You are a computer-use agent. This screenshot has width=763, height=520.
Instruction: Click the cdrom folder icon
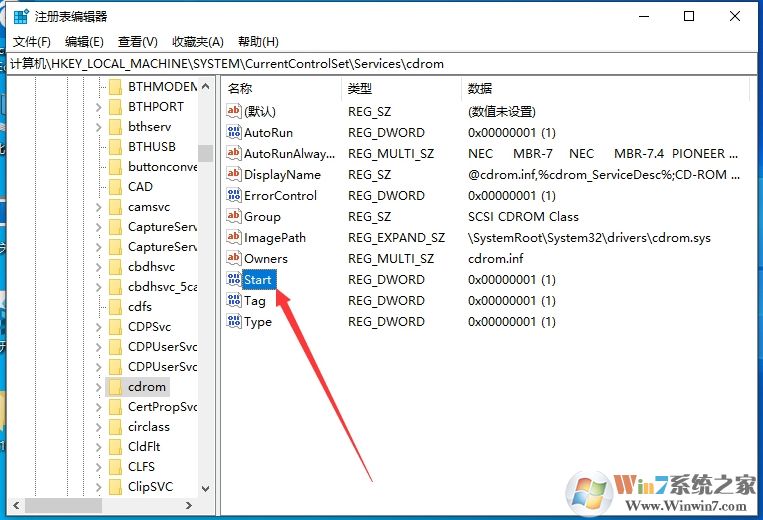[115, 387]
